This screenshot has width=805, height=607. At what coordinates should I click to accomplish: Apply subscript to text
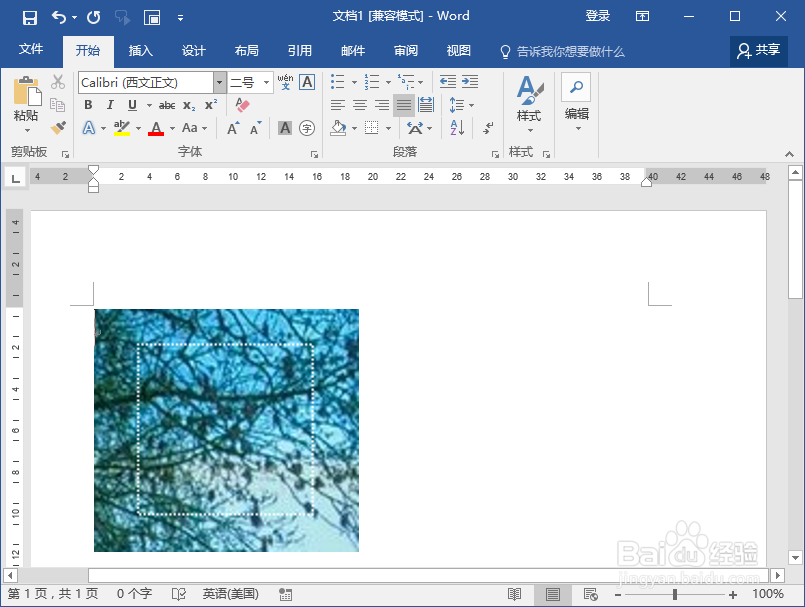[x=189, y=104]
